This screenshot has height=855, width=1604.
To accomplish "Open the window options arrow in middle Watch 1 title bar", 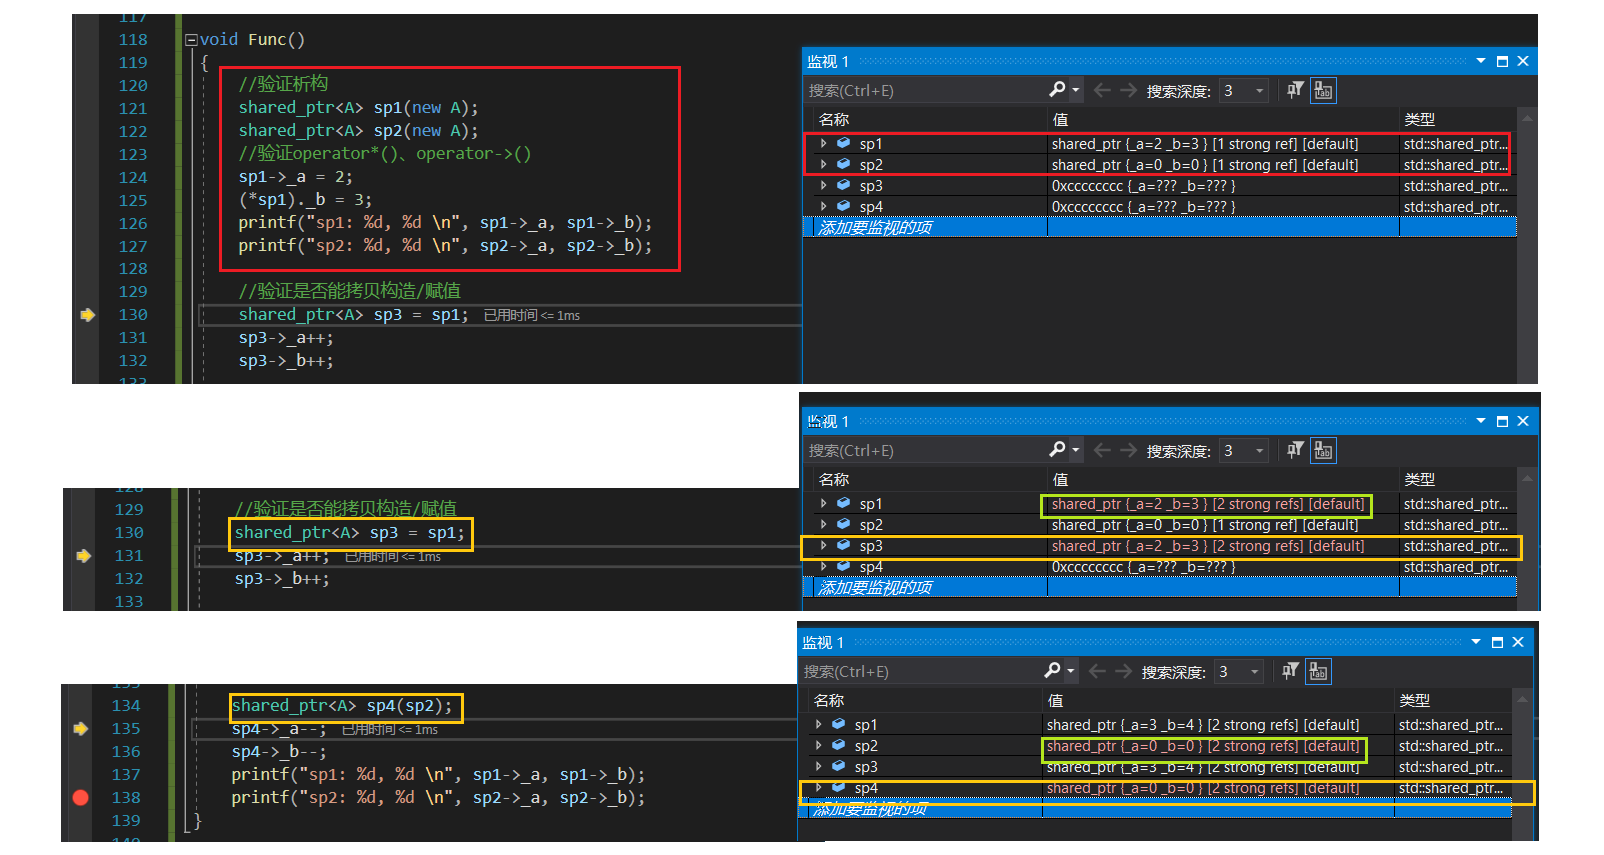I will (1481, 421).
